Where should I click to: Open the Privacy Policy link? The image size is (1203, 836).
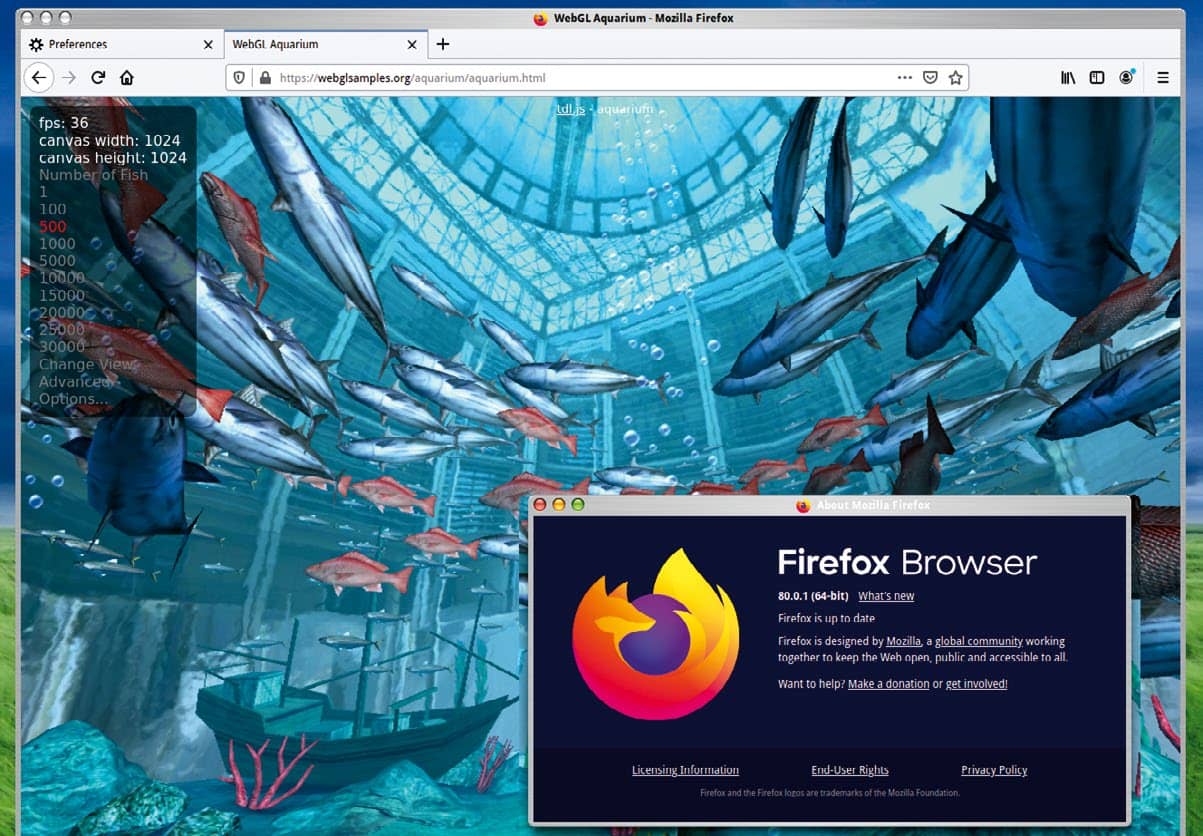994,770
